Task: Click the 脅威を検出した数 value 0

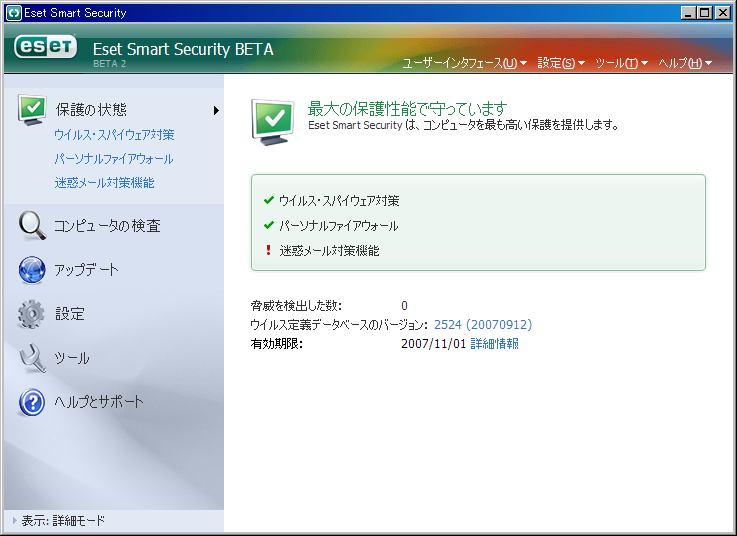Action: (x=404, y=306)
